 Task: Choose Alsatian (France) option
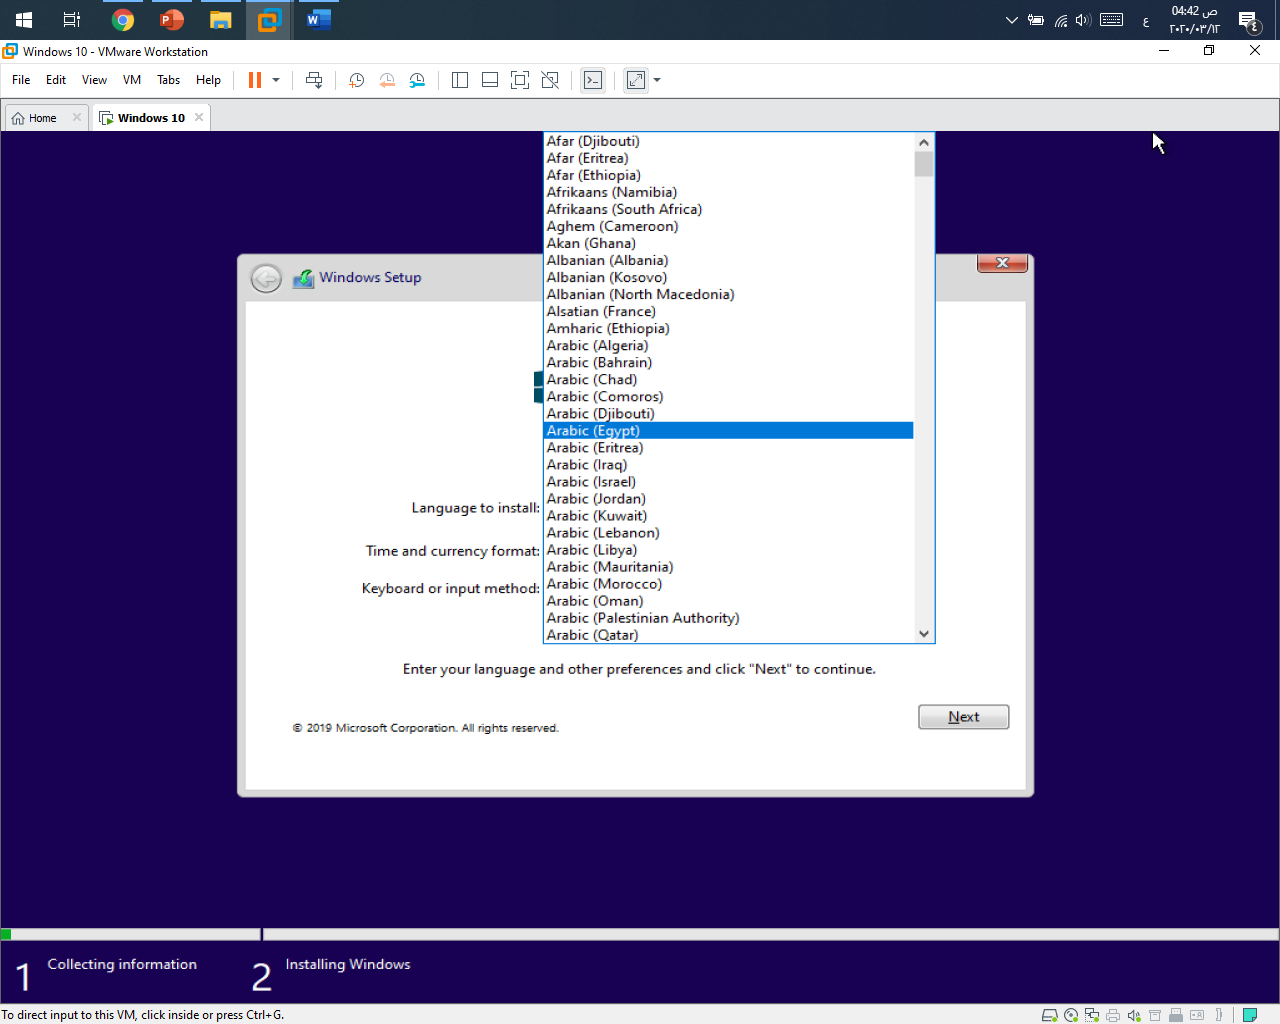729,311
